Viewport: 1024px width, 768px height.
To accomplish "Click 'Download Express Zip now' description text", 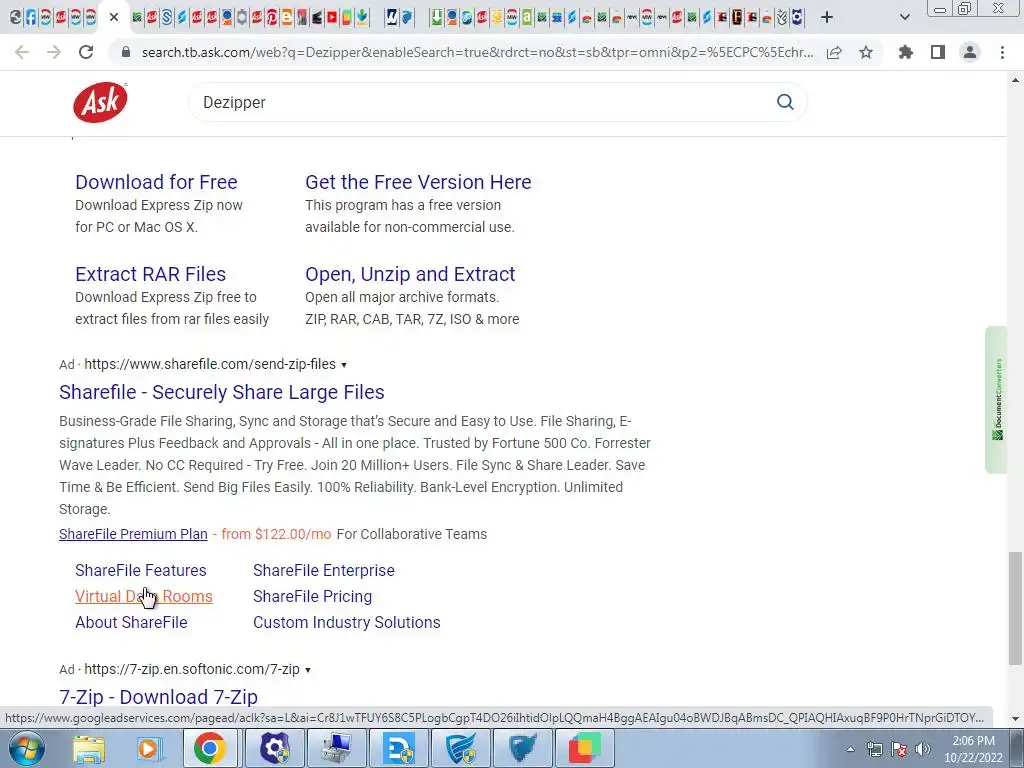I will 159,205.
